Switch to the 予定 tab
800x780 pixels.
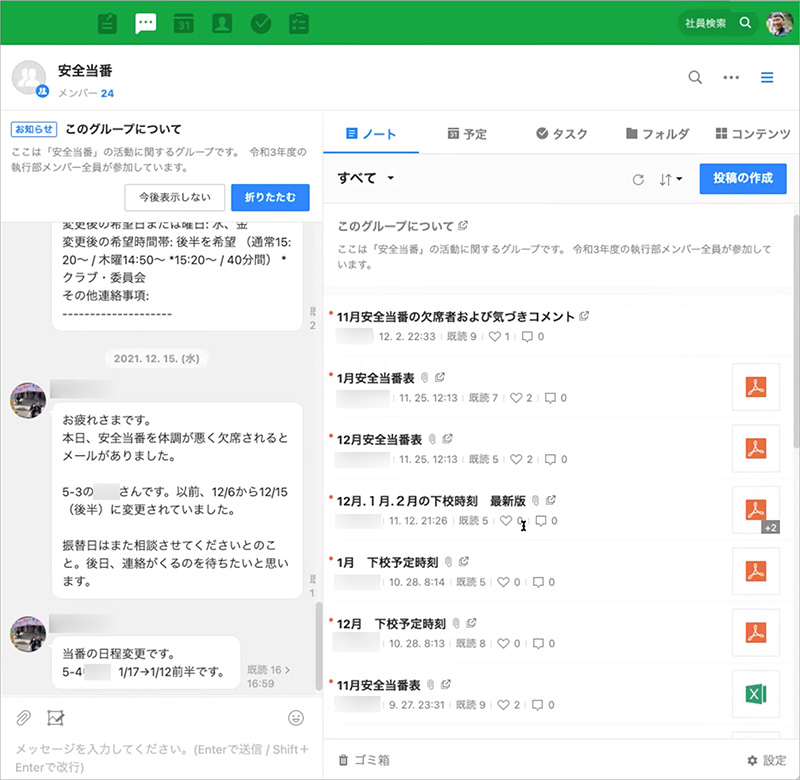click(467, 134)
